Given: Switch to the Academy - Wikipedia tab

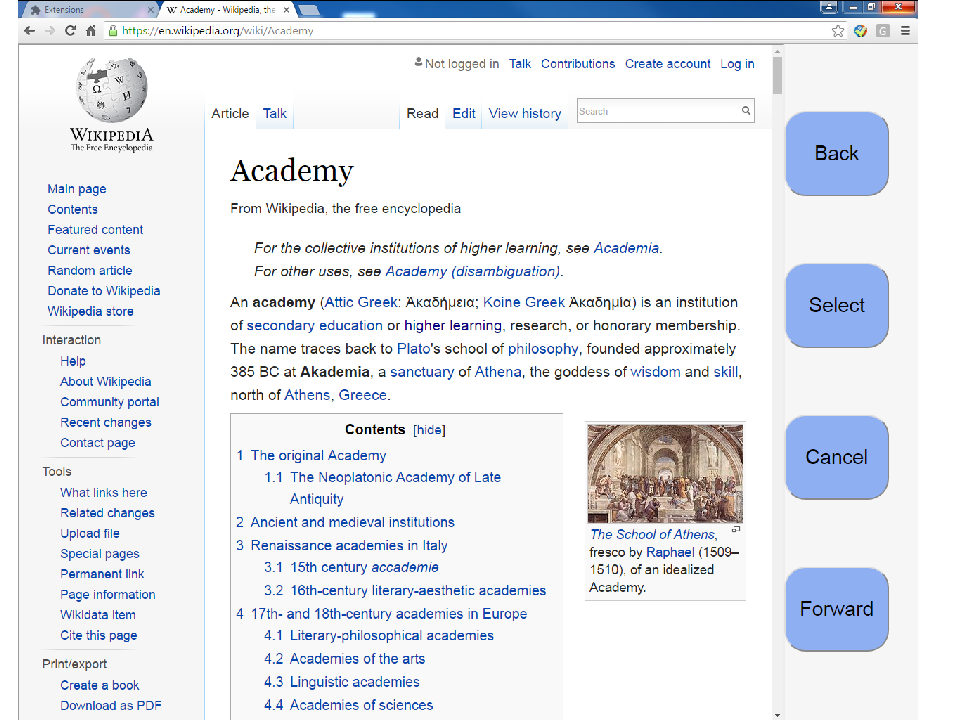Looking at the screenshot, I should click(x=227, y=10).
